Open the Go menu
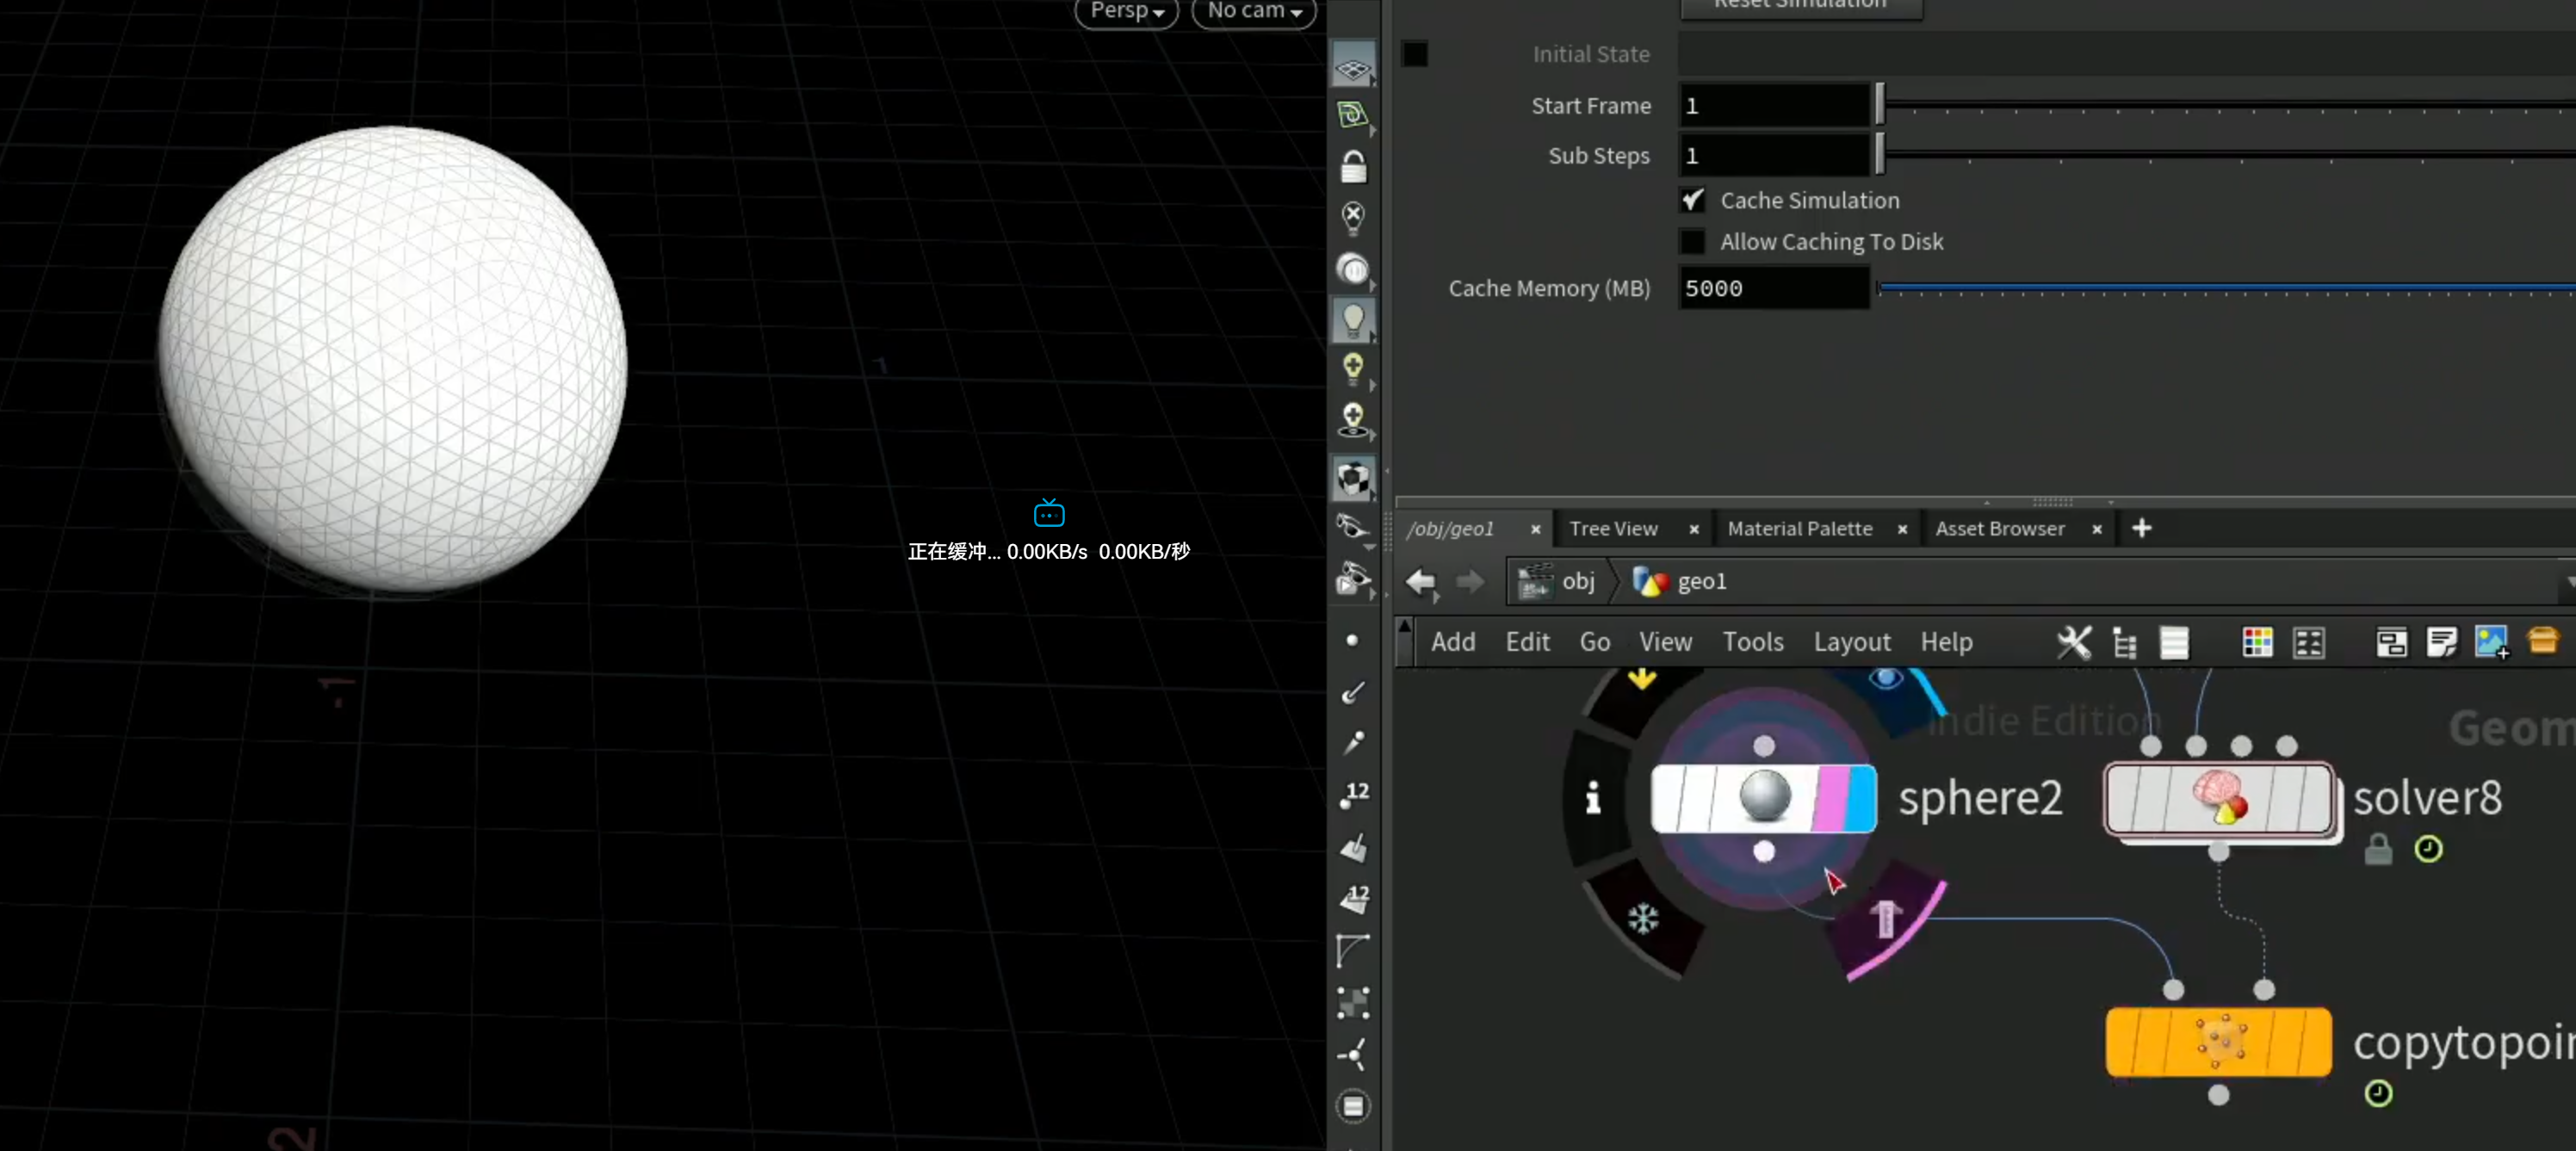The image size is (2576, 1151). point(1594,642)
